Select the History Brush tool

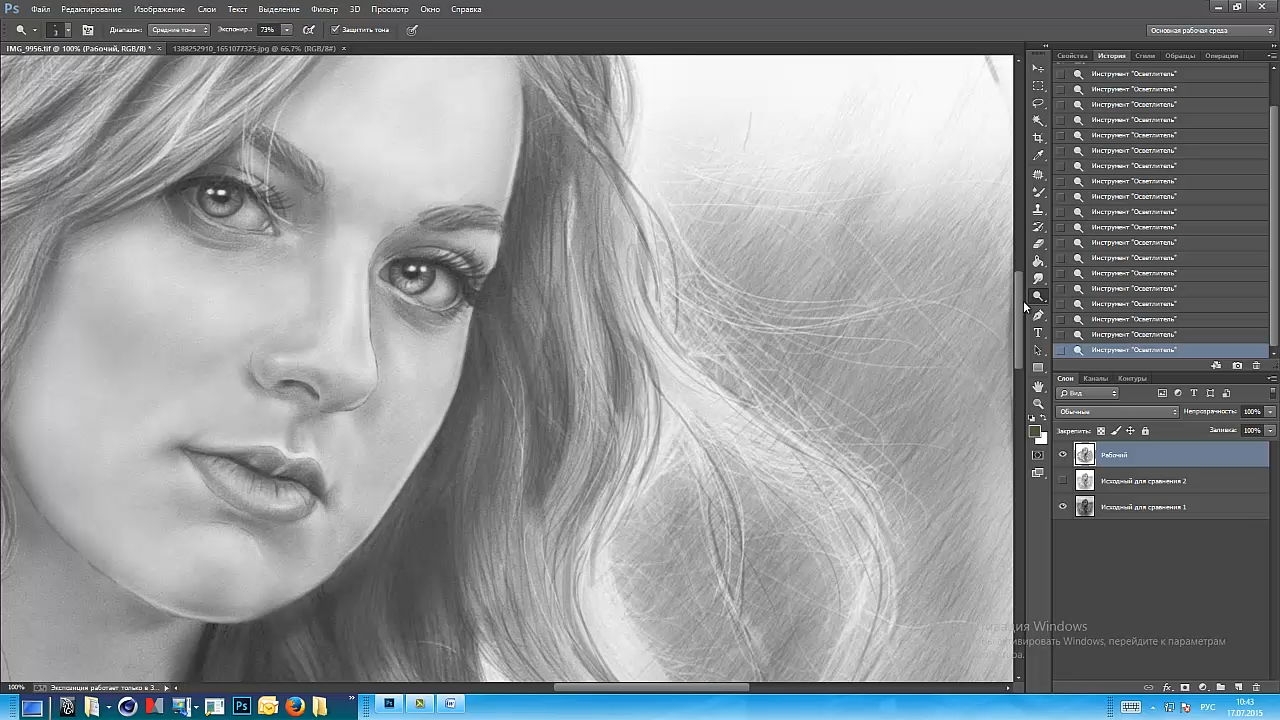[x=1038, y=227]
